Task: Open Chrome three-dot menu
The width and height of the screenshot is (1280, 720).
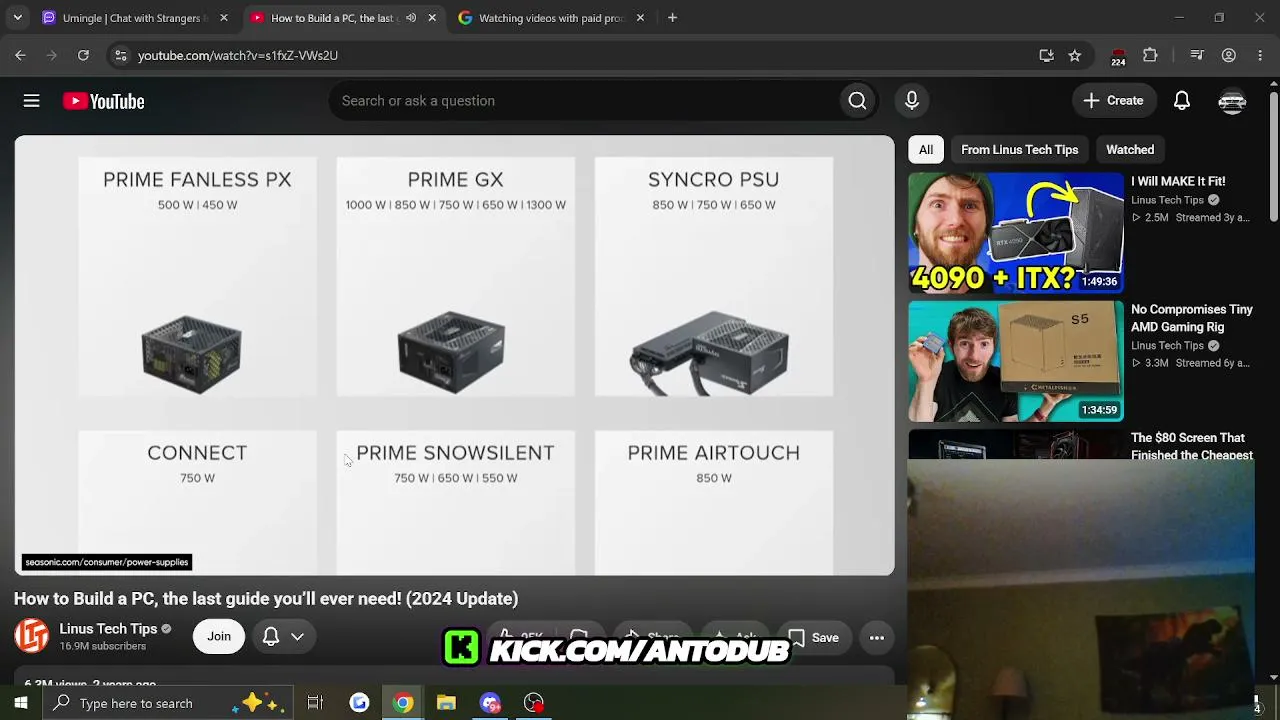Action: click(x=1260, y=55)
